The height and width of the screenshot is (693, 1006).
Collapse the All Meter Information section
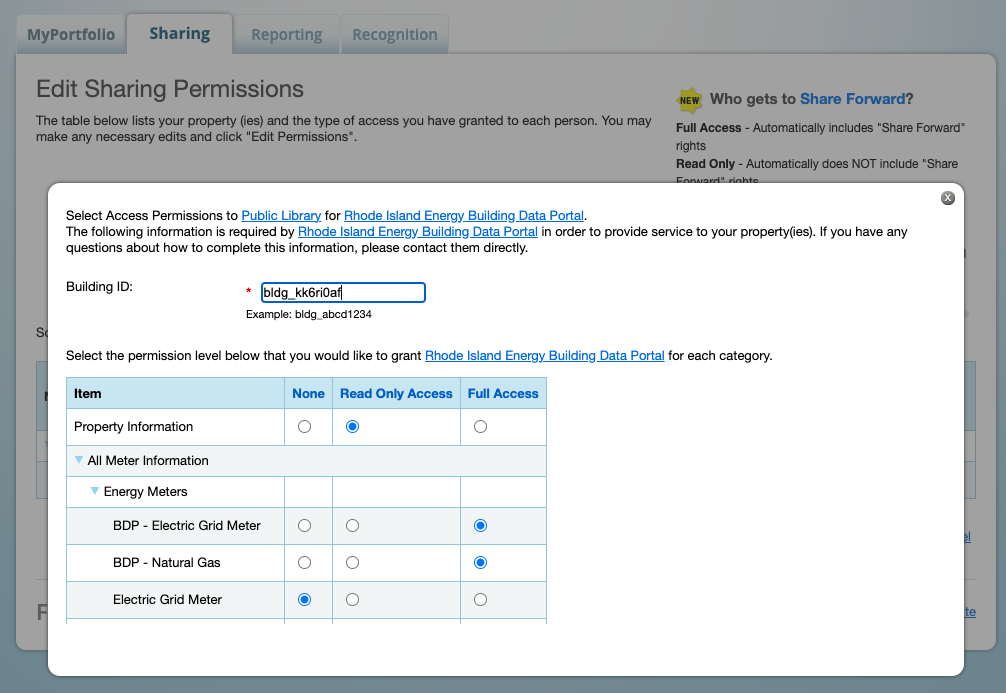[x=79, y=460]
